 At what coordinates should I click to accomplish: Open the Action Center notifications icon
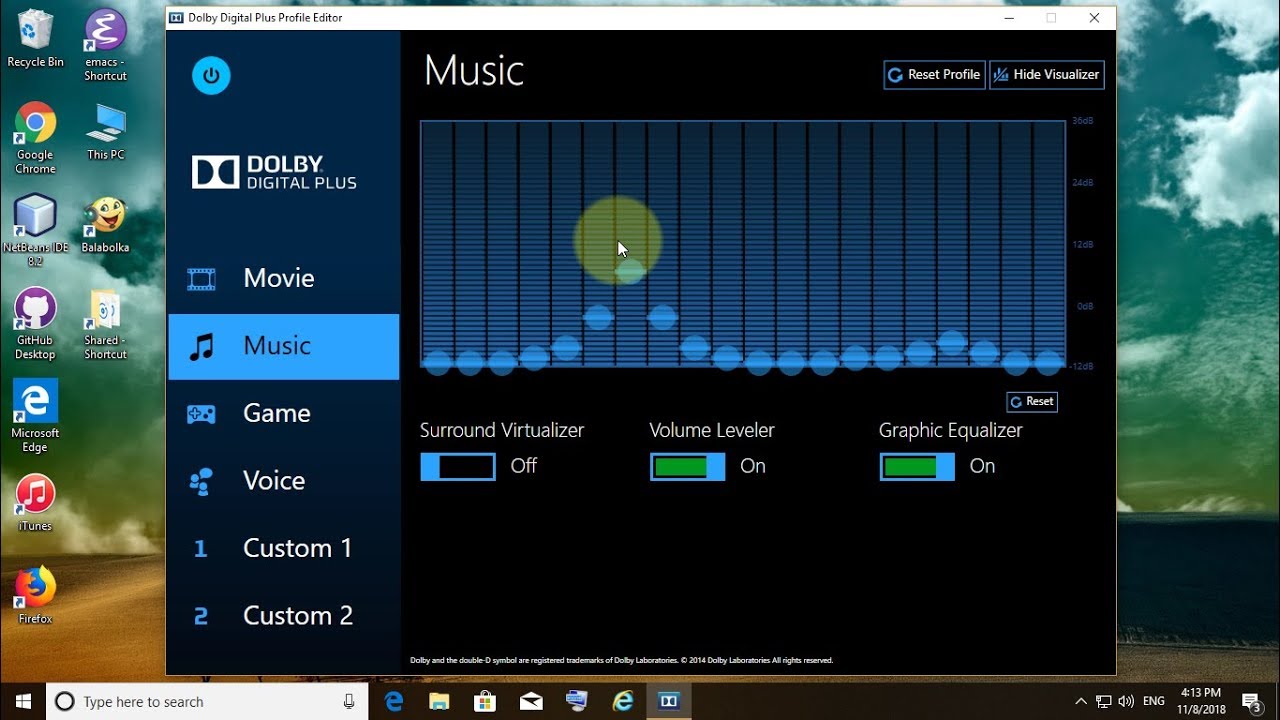(x=1251, y=702)
